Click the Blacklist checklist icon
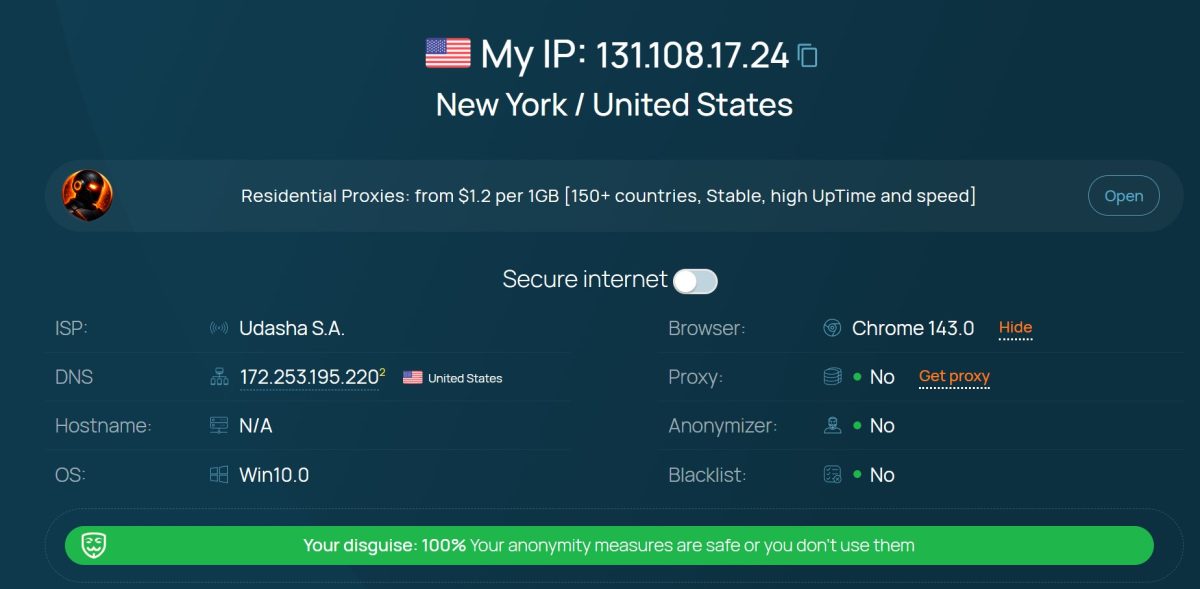The image size is (1200, 589). click(x=831, y=475)
